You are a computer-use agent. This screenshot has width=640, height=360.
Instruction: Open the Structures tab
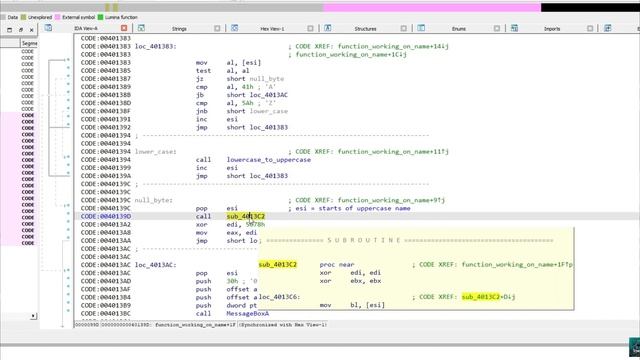pos(365,29)
